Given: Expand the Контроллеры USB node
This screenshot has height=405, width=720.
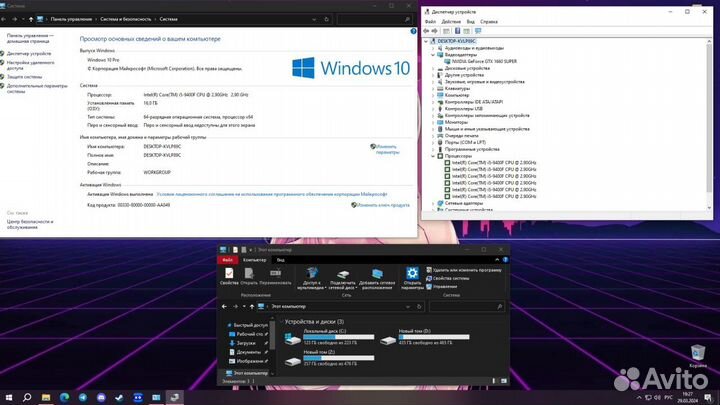Looking at the screenshot, I should (x=435, y=108).
